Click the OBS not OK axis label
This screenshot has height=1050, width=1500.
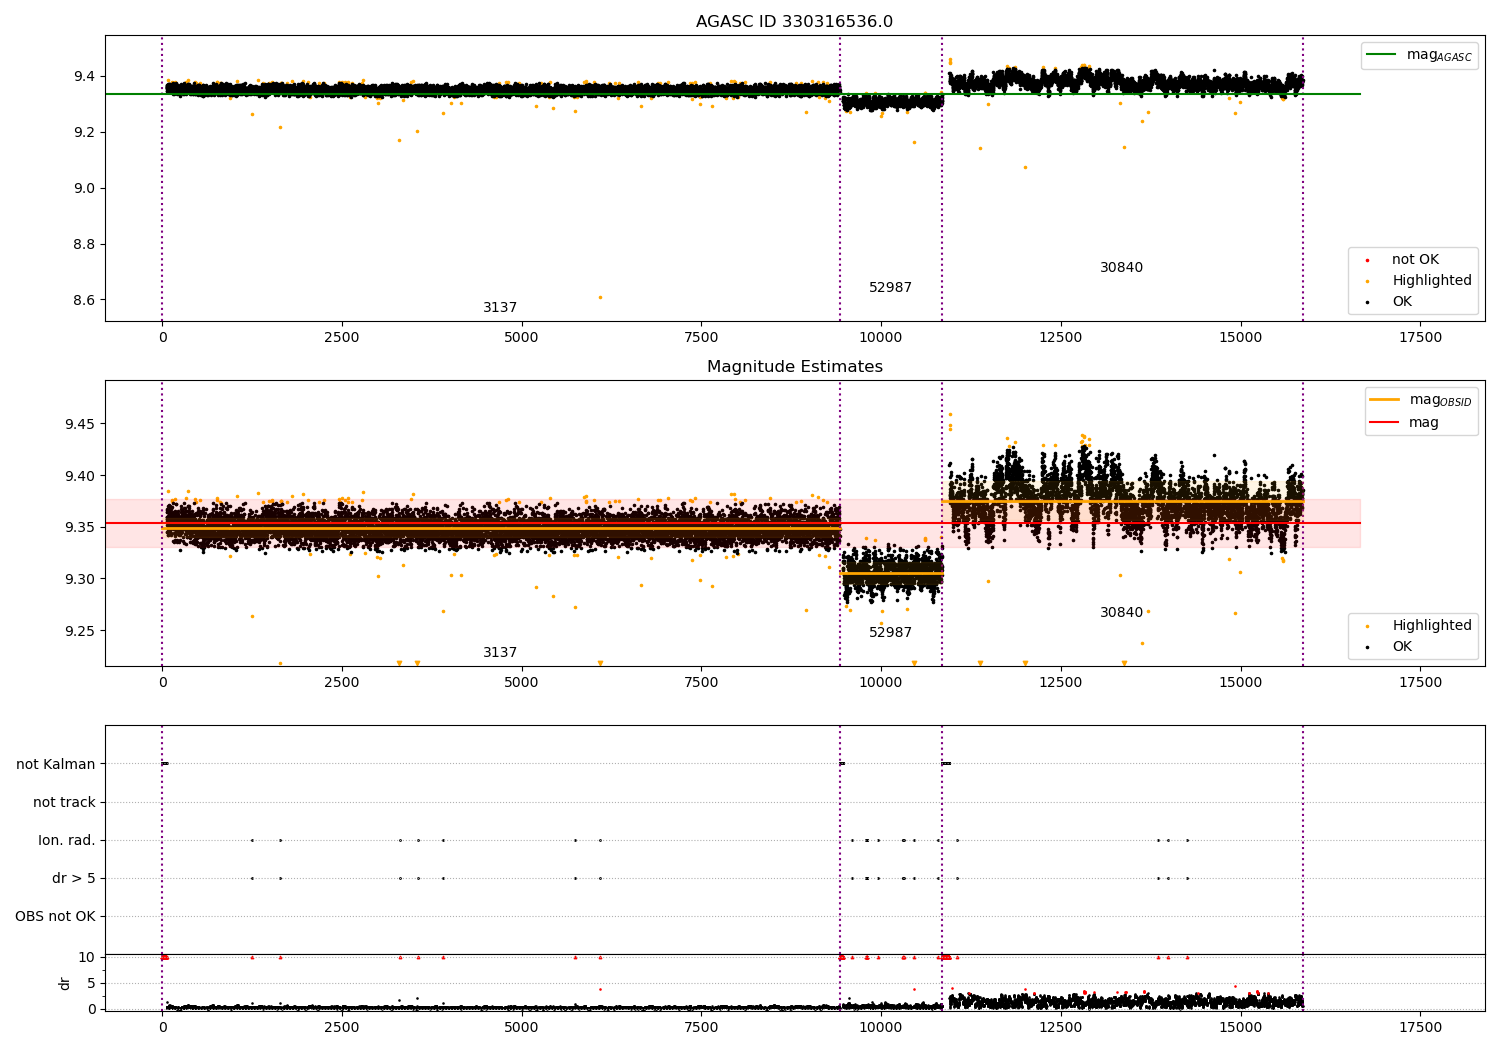coord(55,916)
